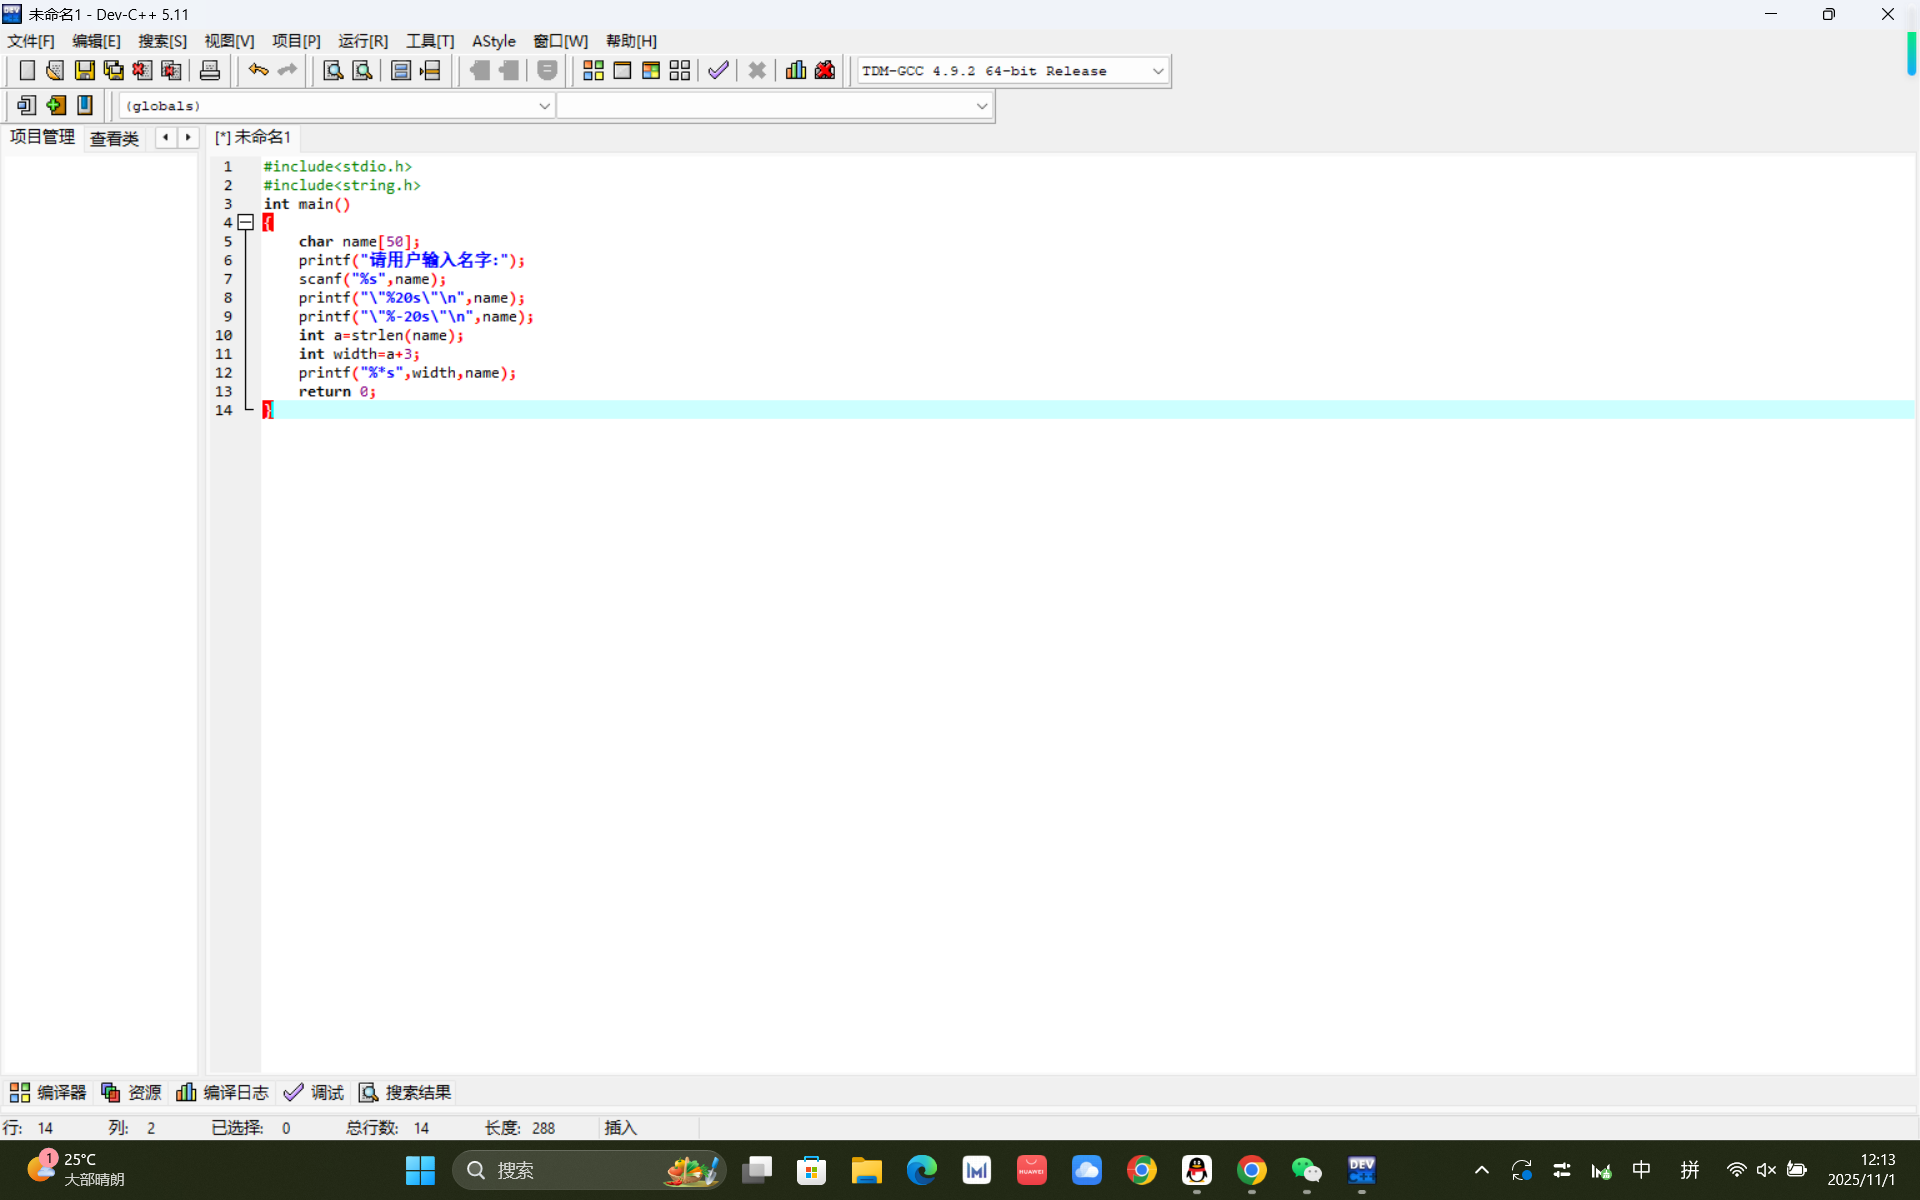Click the Save file floppy icon

[84, 70]
